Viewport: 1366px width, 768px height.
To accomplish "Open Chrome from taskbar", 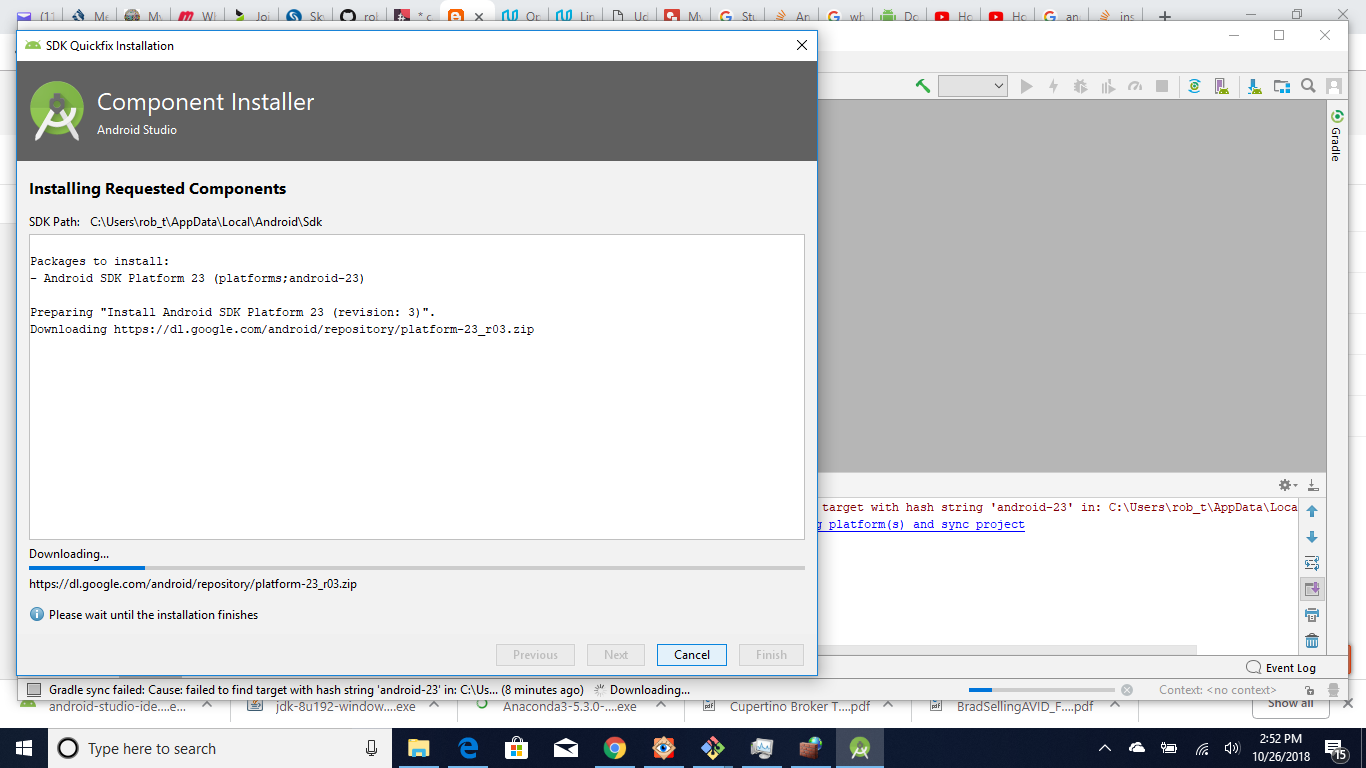I will click(614, 748).
